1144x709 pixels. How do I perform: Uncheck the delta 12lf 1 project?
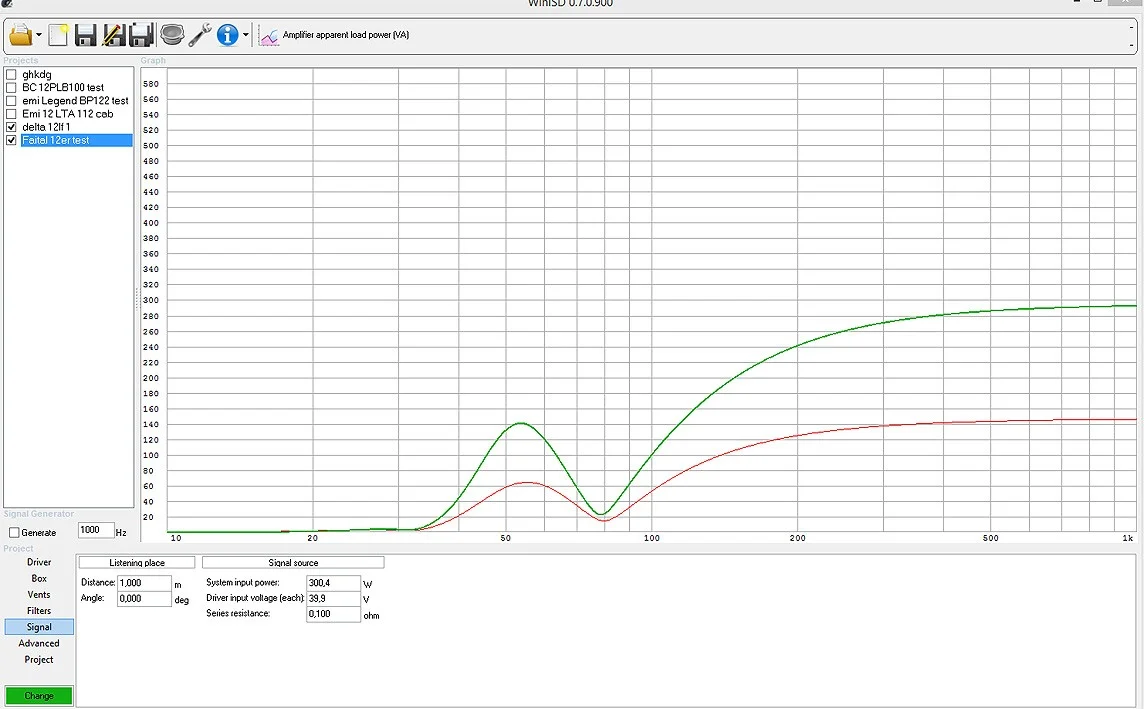click(x=11, y=127)
